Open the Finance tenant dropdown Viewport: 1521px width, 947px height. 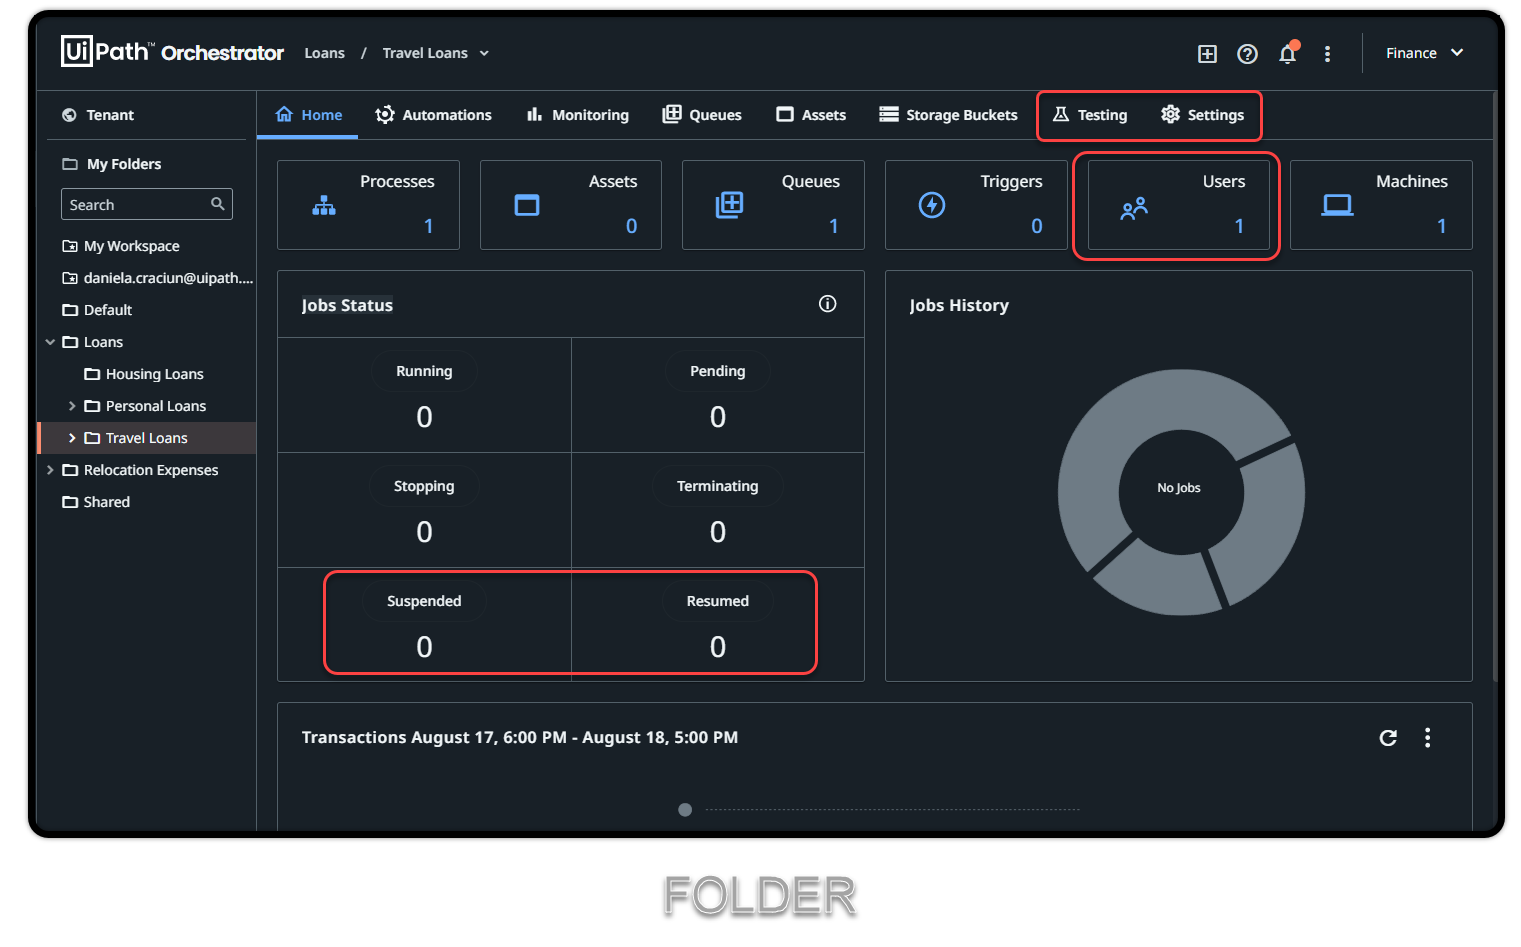point(1424,53)
